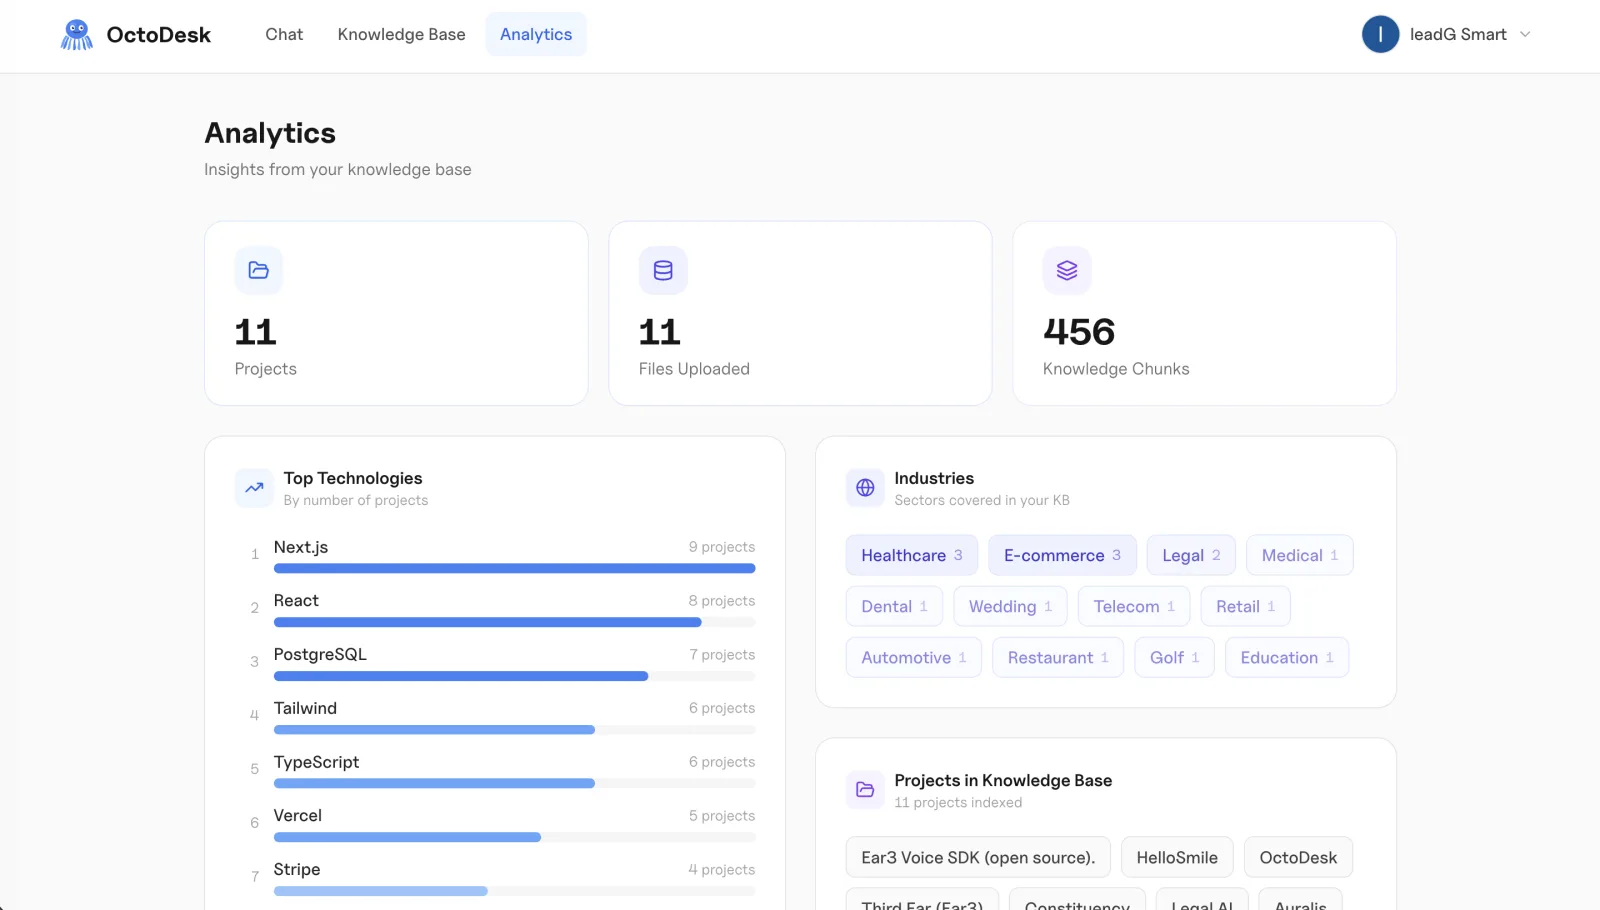Image resolution: width=1600 pixels, height=910 pixels.
Task: Click the 'By number of projects' subtitle
Action: click(356, 500)
